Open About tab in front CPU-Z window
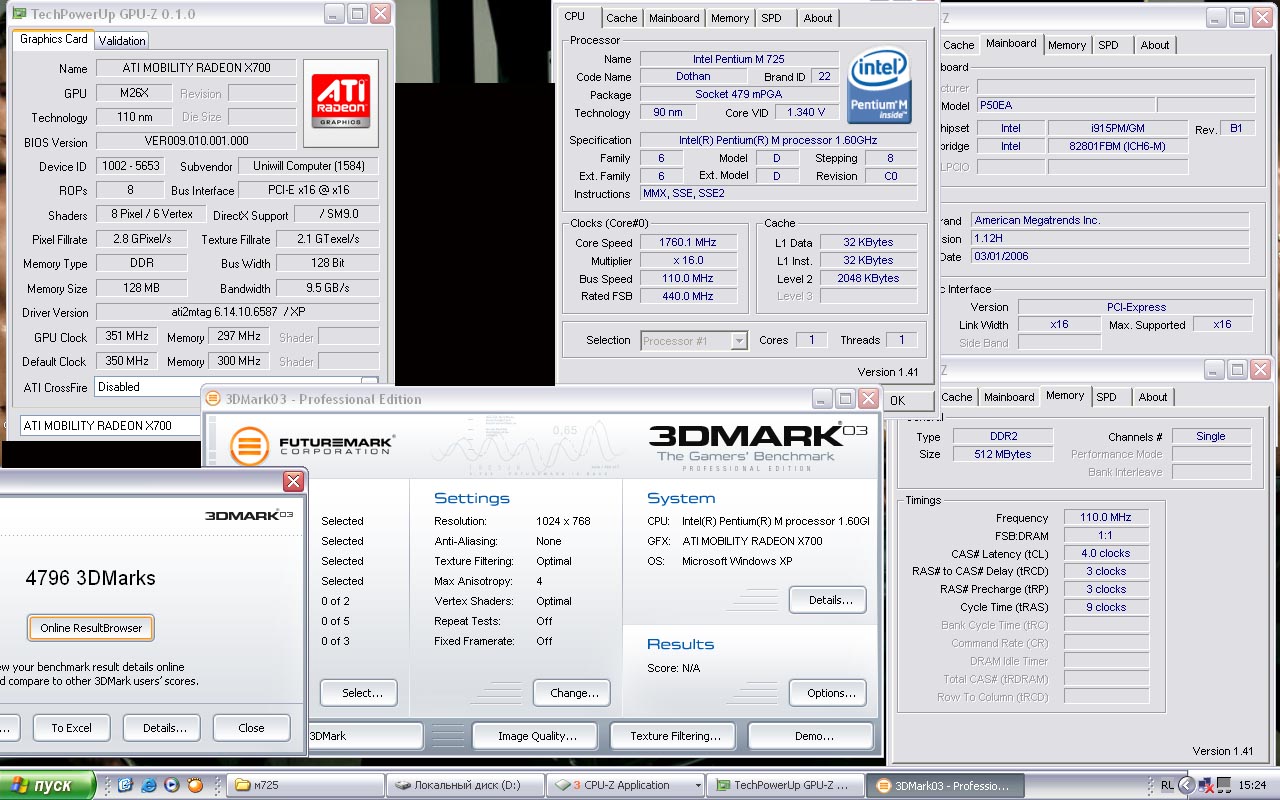The height and width of the screenshot is (800, 1280). pyautogui.click(x=818, y=18)
